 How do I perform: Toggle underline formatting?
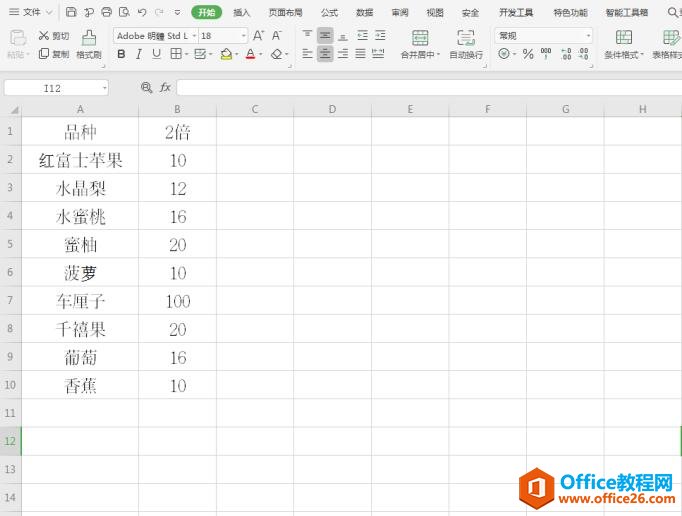(x=157, y=54)
